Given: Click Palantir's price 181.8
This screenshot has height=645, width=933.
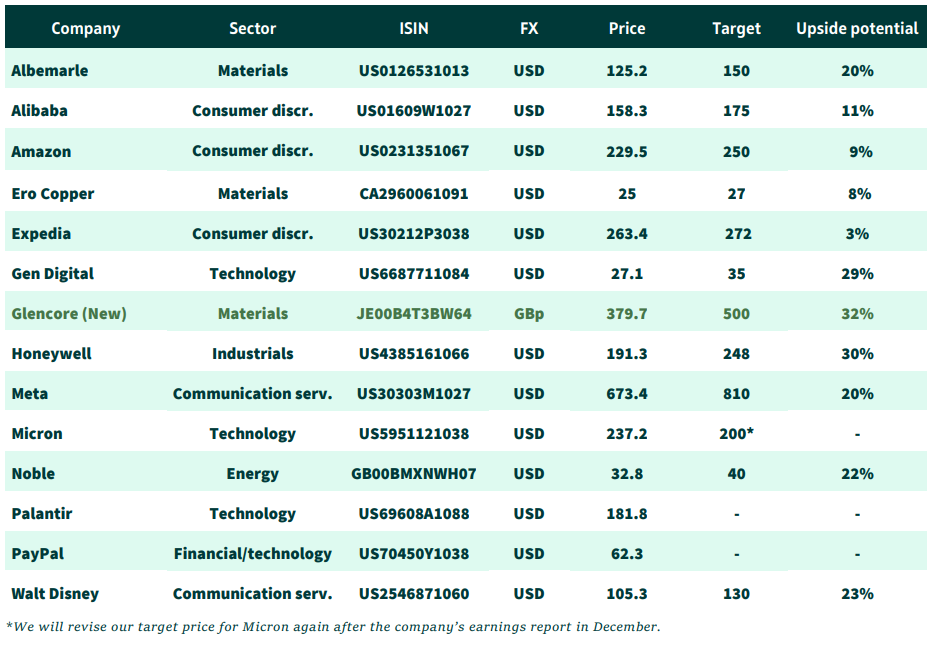Looking at the screenshot, I should click(627, 514).
